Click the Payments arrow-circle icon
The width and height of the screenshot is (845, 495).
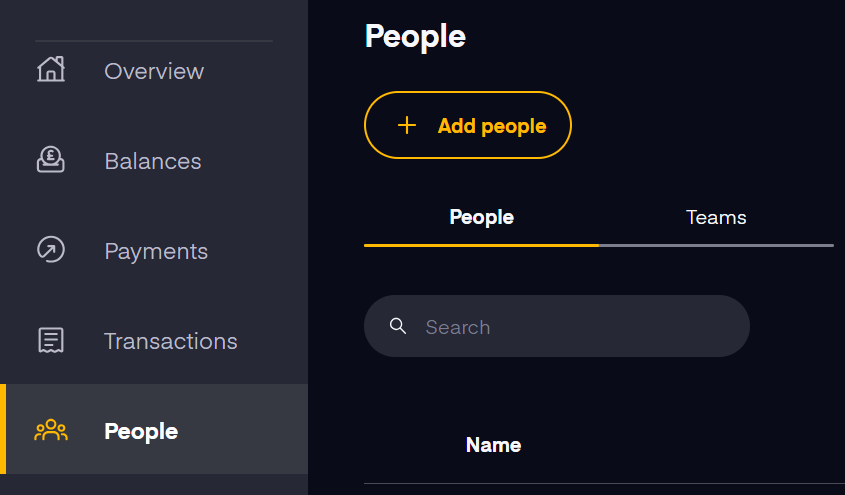pos(51,249)
